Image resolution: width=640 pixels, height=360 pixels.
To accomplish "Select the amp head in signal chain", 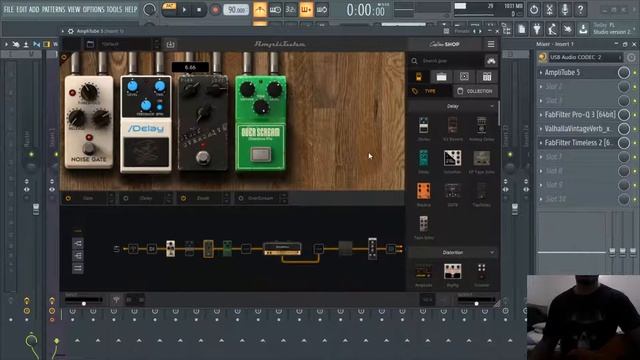I will [282, 249].
